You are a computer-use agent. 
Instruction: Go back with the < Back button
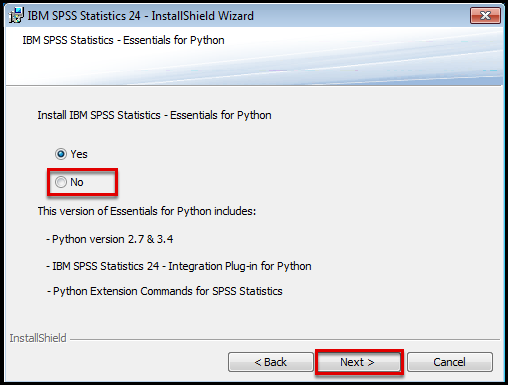pyautogui.click(x=271, y=362)
